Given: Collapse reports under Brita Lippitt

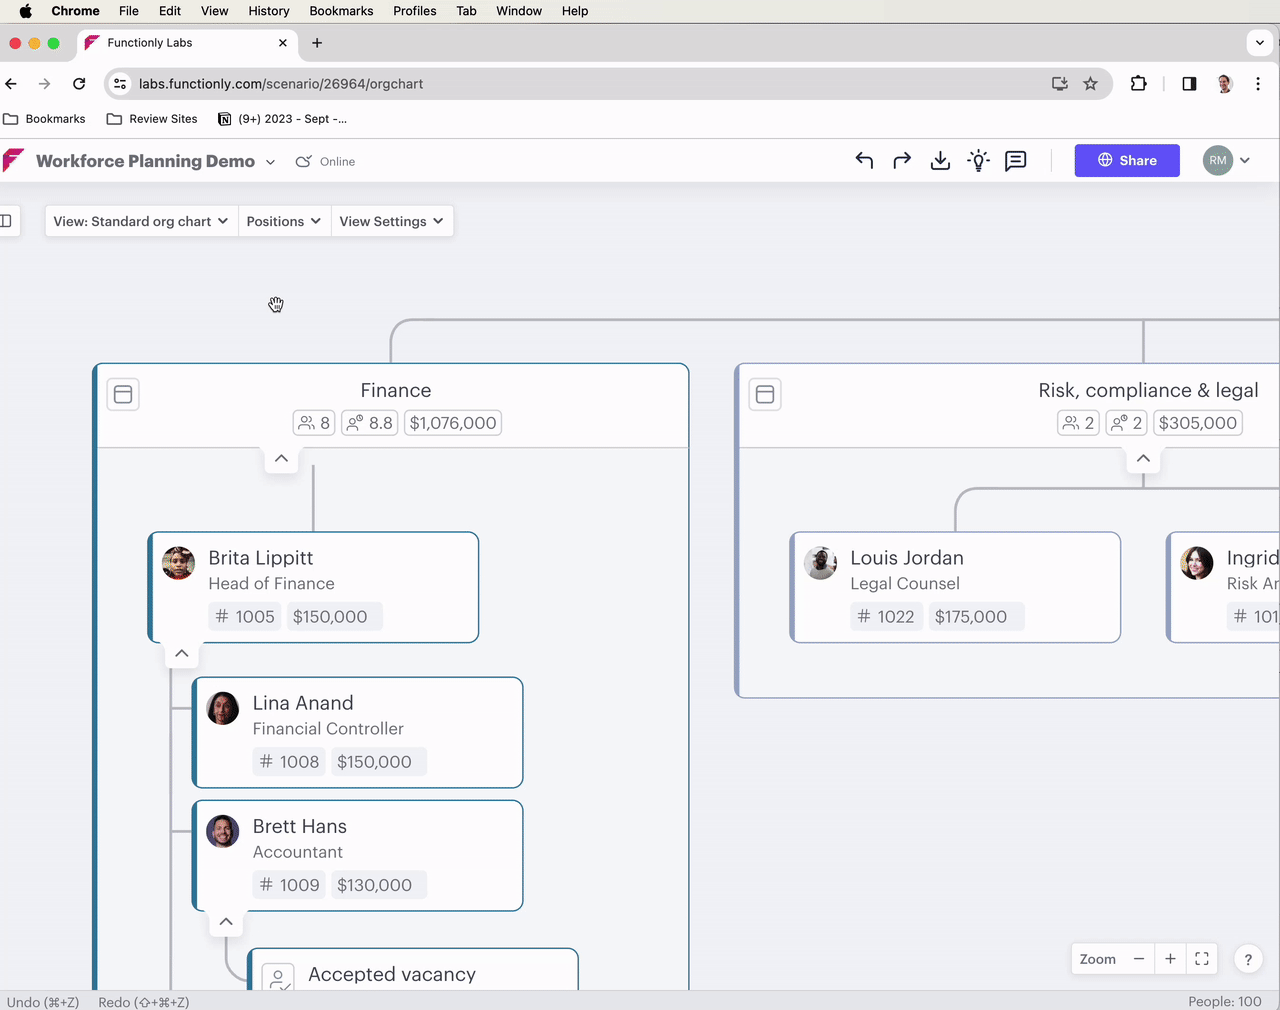Looking at the screenshot, I should (x=181, y=654).
